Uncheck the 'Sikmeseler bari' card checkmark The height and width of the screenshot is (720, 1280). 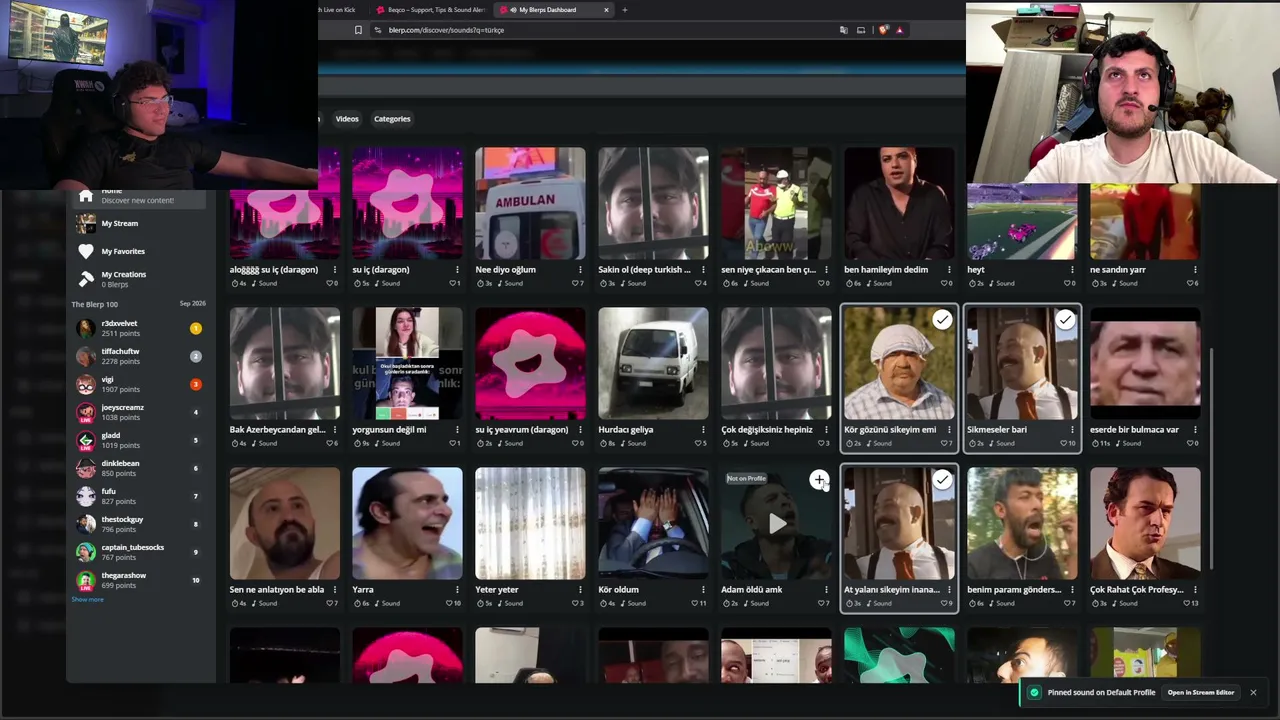1065,320
